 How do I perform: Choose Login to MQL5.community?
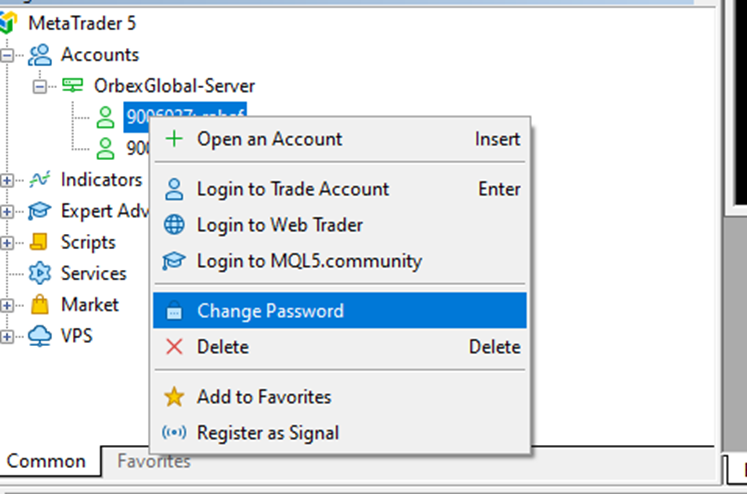coord(340,261)
